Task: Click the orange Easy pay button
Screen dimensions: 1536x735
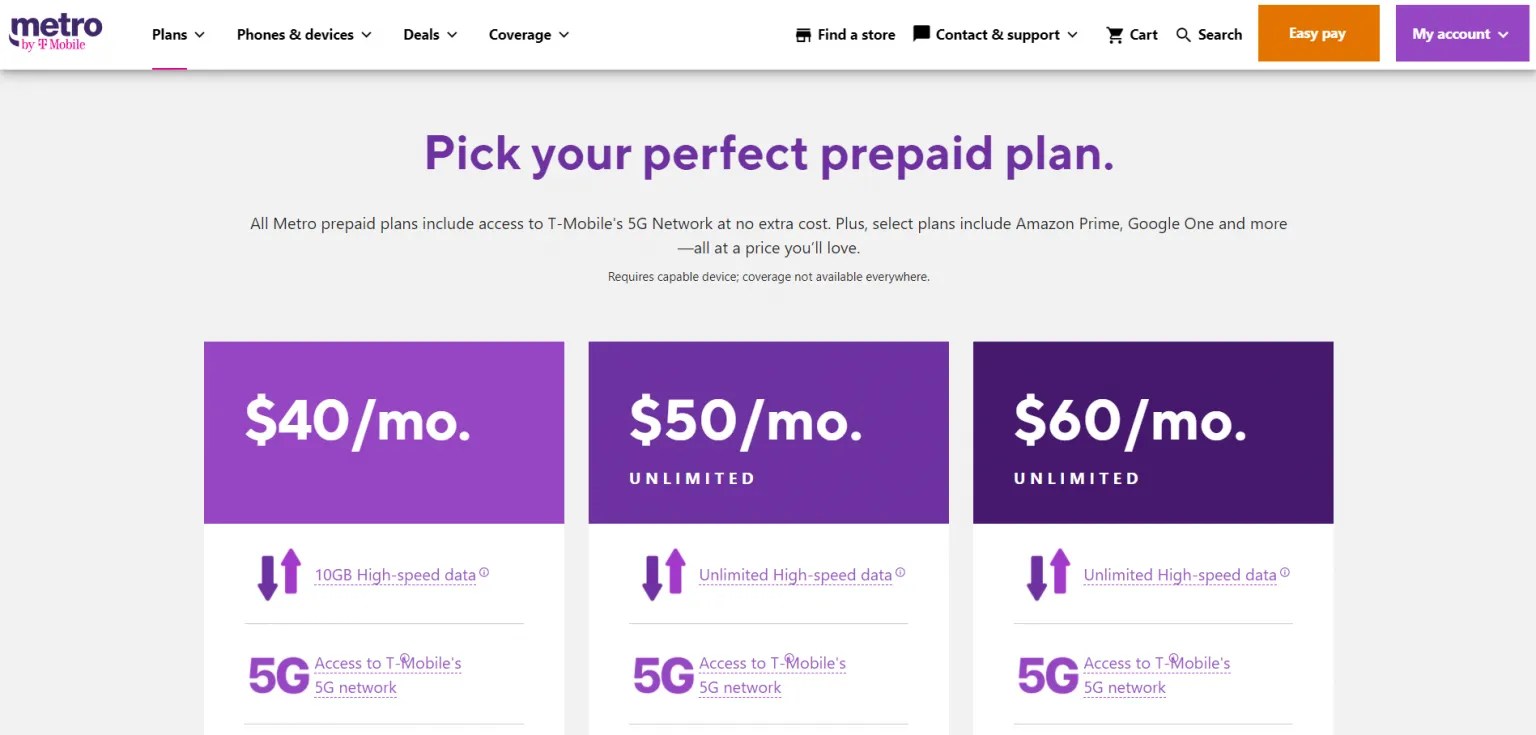Action: click(1318, 34)
